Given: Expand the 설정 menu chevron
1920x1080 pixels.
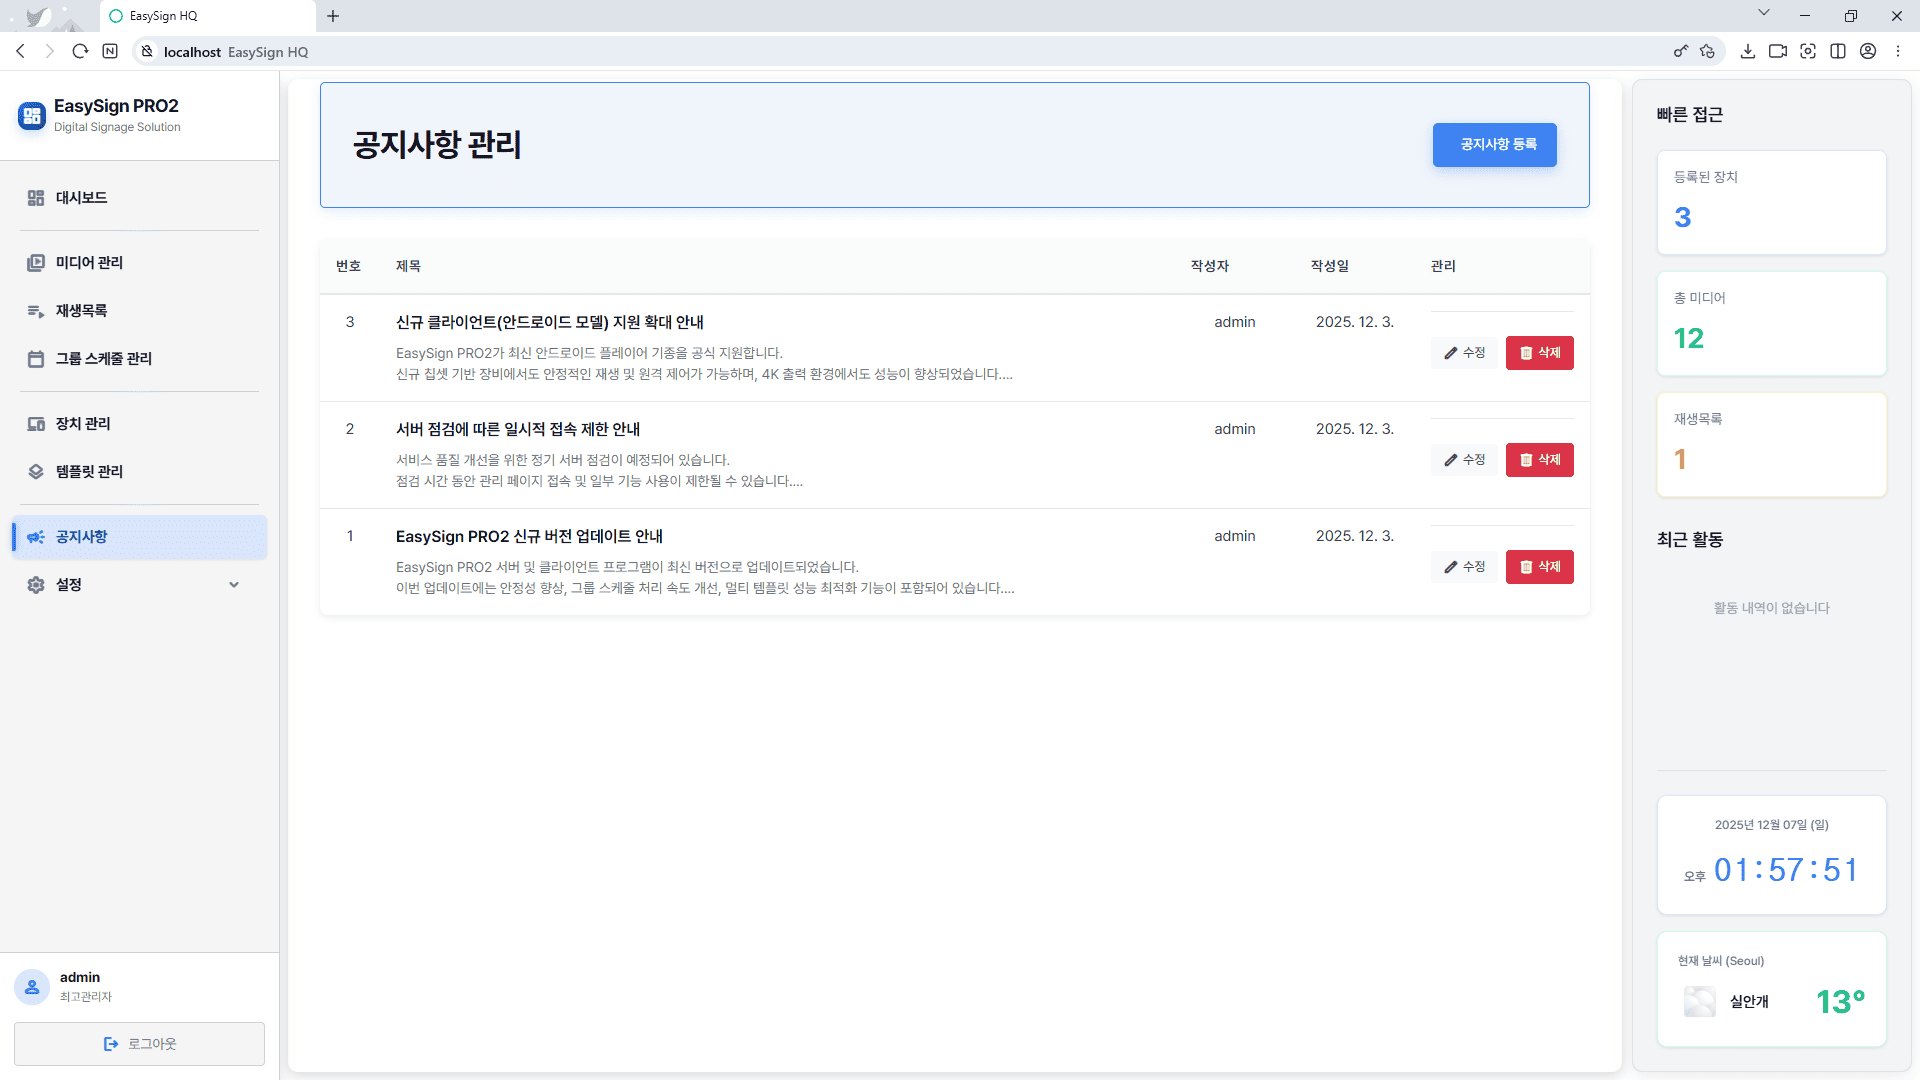Looking at the screenshot, I should (x=234, y=585).
